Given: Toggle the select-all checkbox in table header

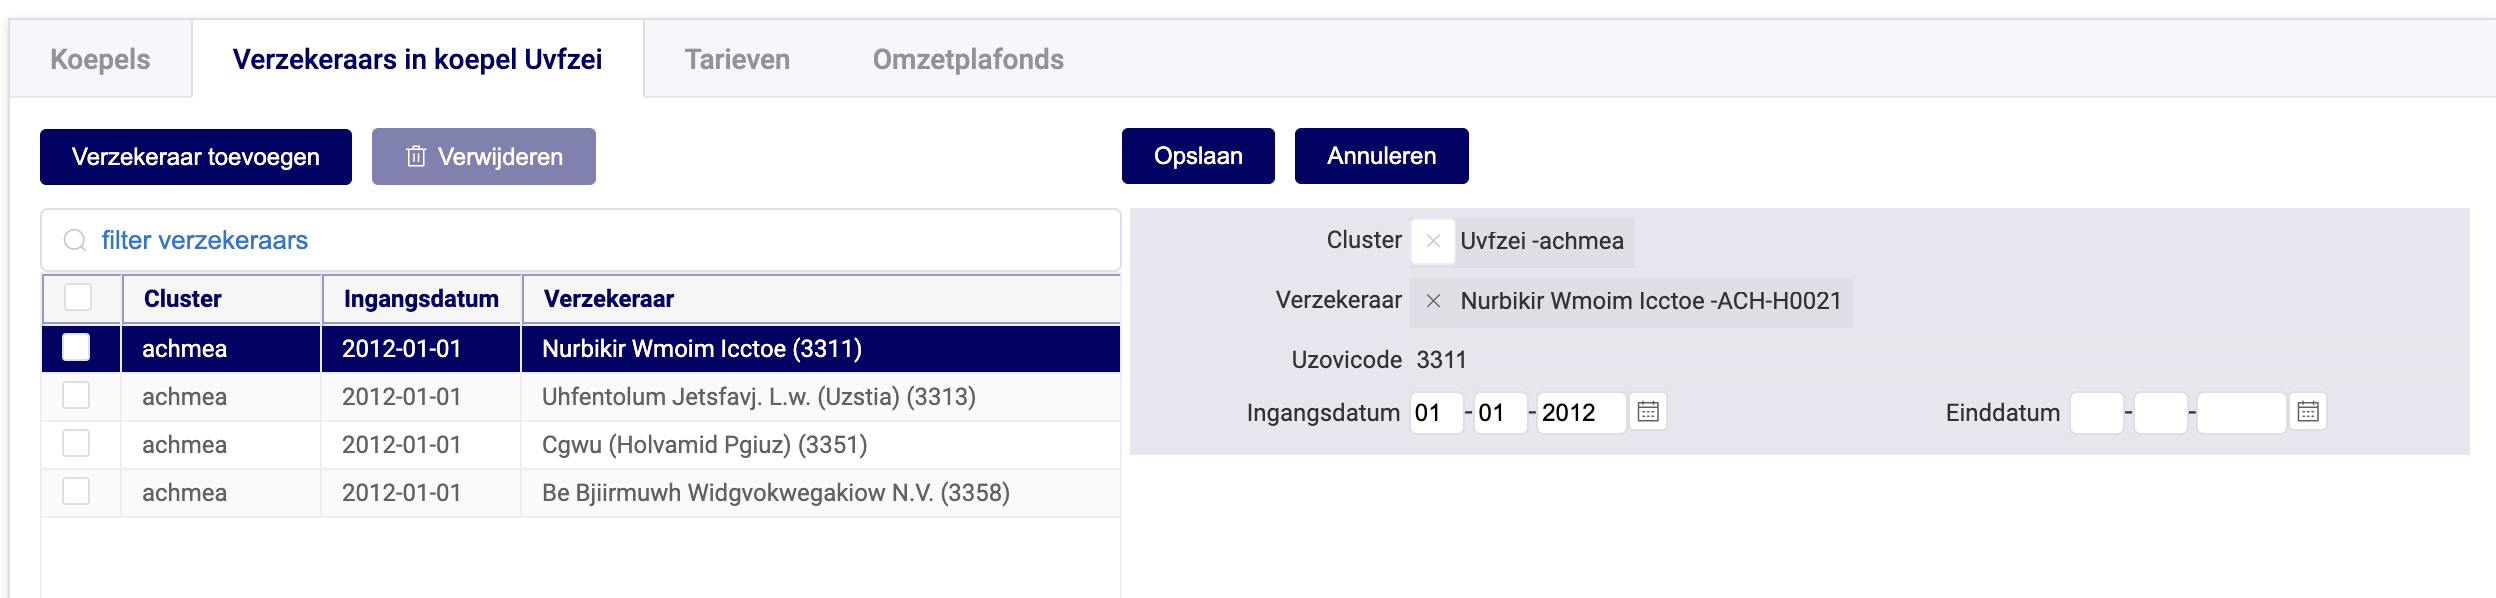Looking at the screenshot, I should point(78,298).
